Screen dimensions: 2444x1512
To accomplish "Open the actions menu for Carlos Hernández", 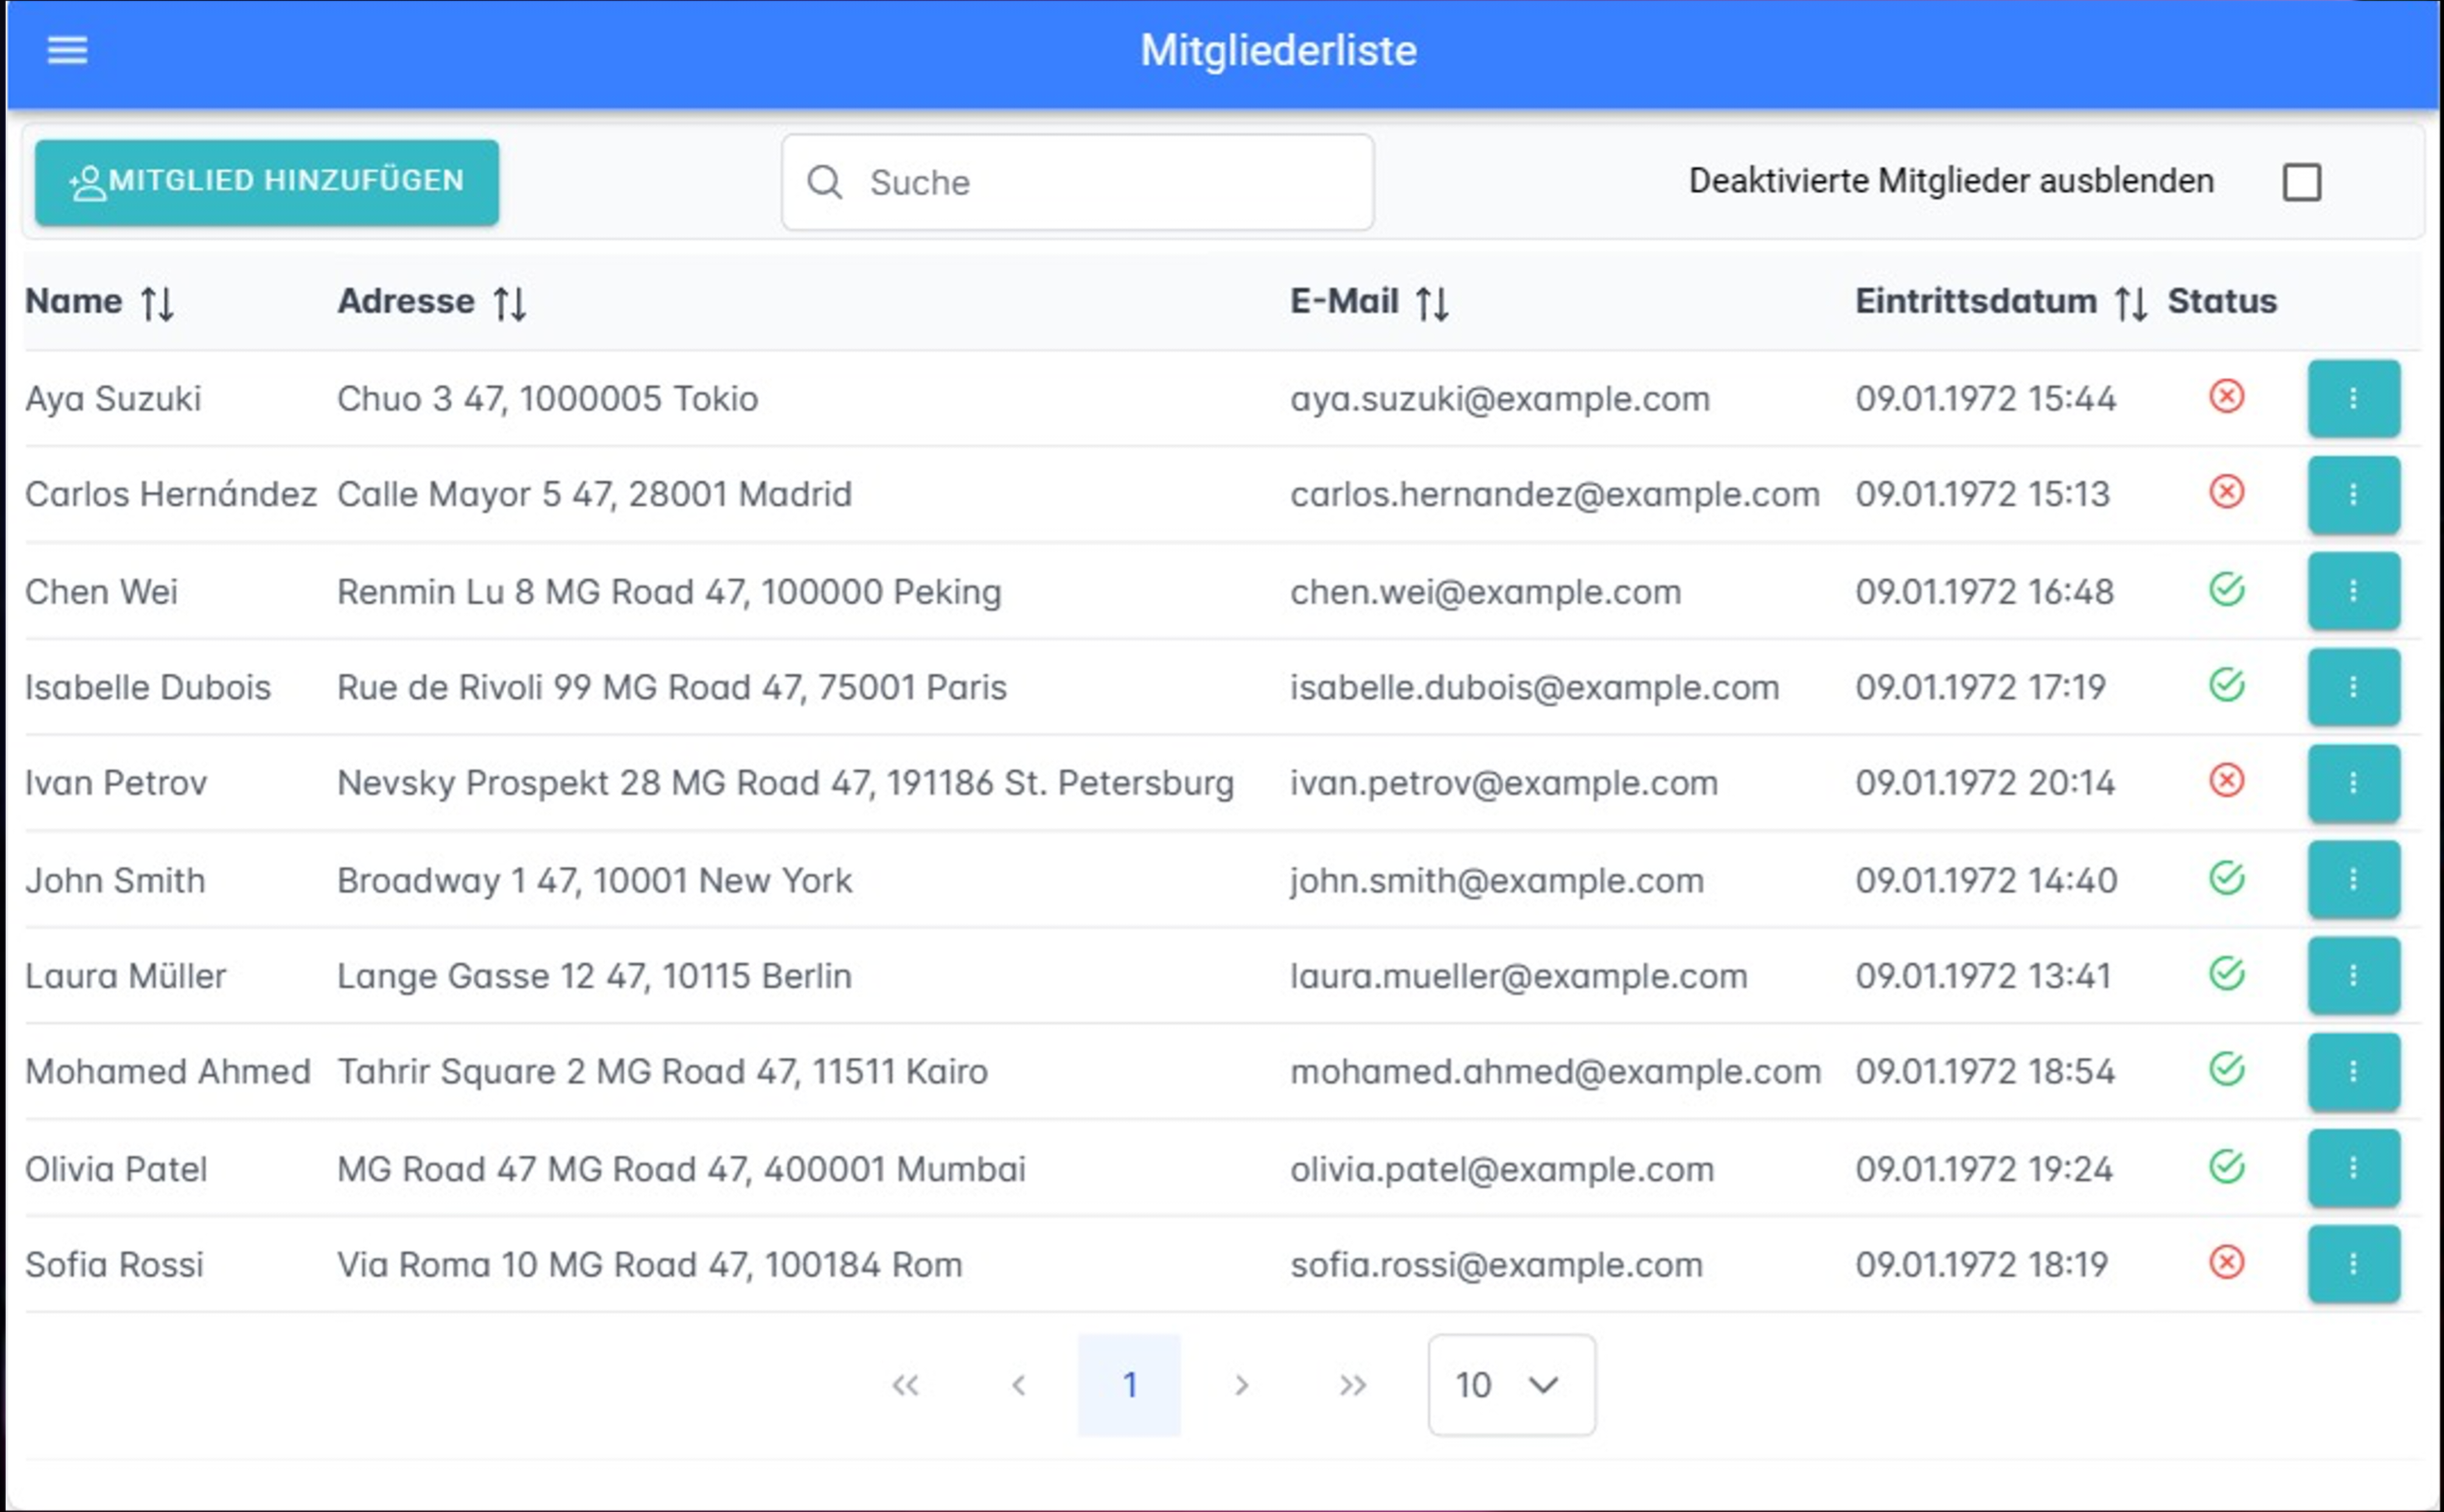I will (x=2353, y=494).
